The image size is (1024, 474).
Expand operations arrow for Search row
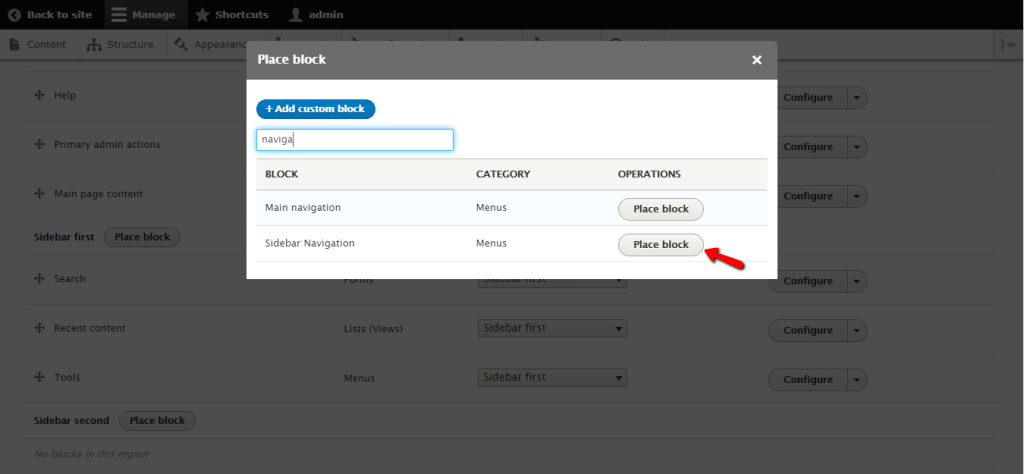(857, 281)
